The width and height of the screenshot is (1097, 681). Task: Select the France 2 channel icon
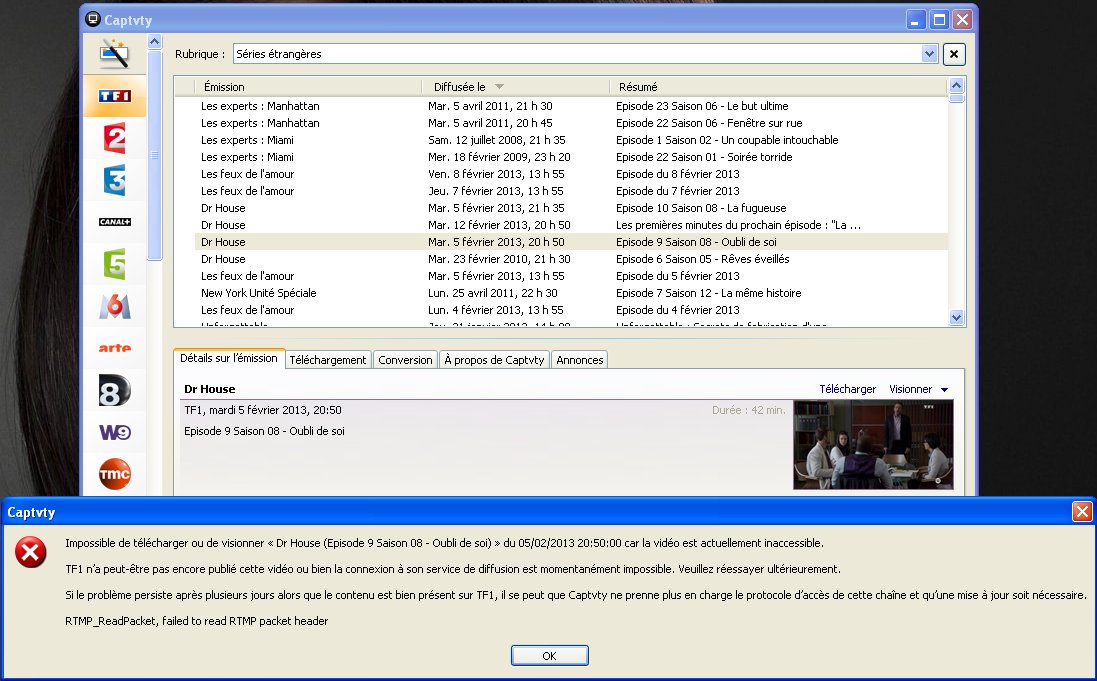115,138
